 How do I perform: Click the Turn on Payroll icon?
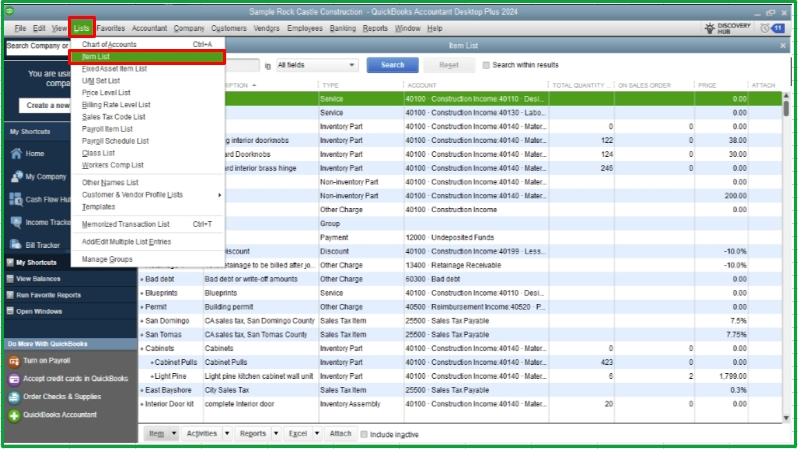14,360
